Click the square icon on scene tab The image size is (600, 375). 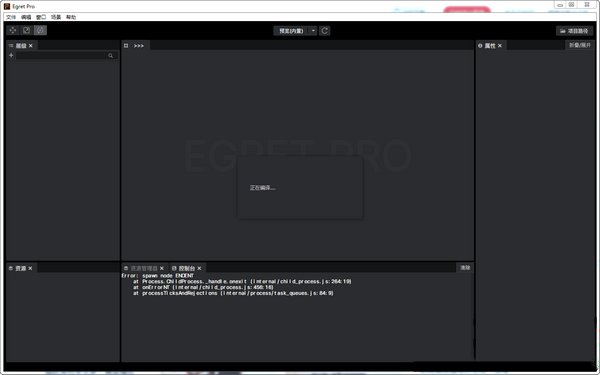coord(126,46)
